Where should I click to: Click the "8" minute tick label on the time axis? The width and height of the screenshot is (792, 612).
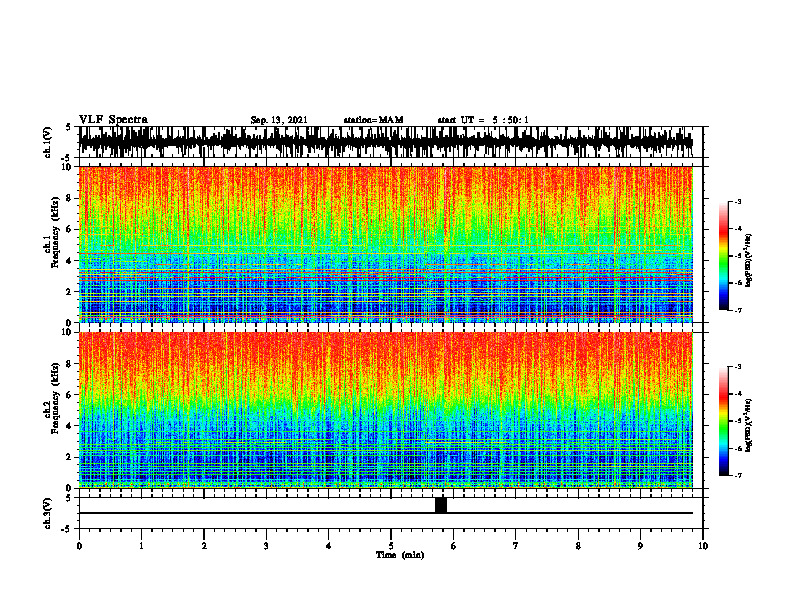click(x=578, y=546)
